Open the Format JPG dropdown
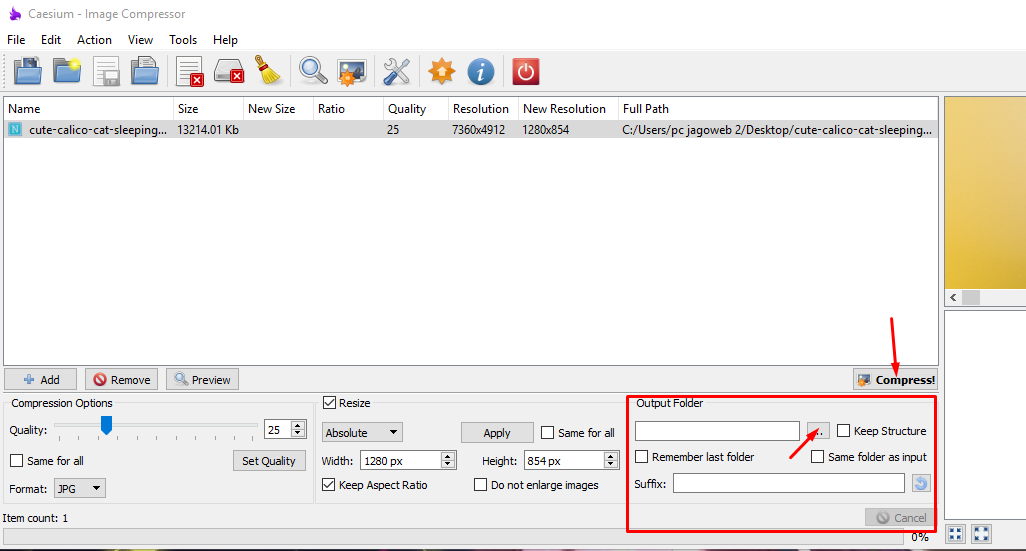Viewport: 1026px width, 551px height. point(80,488)
